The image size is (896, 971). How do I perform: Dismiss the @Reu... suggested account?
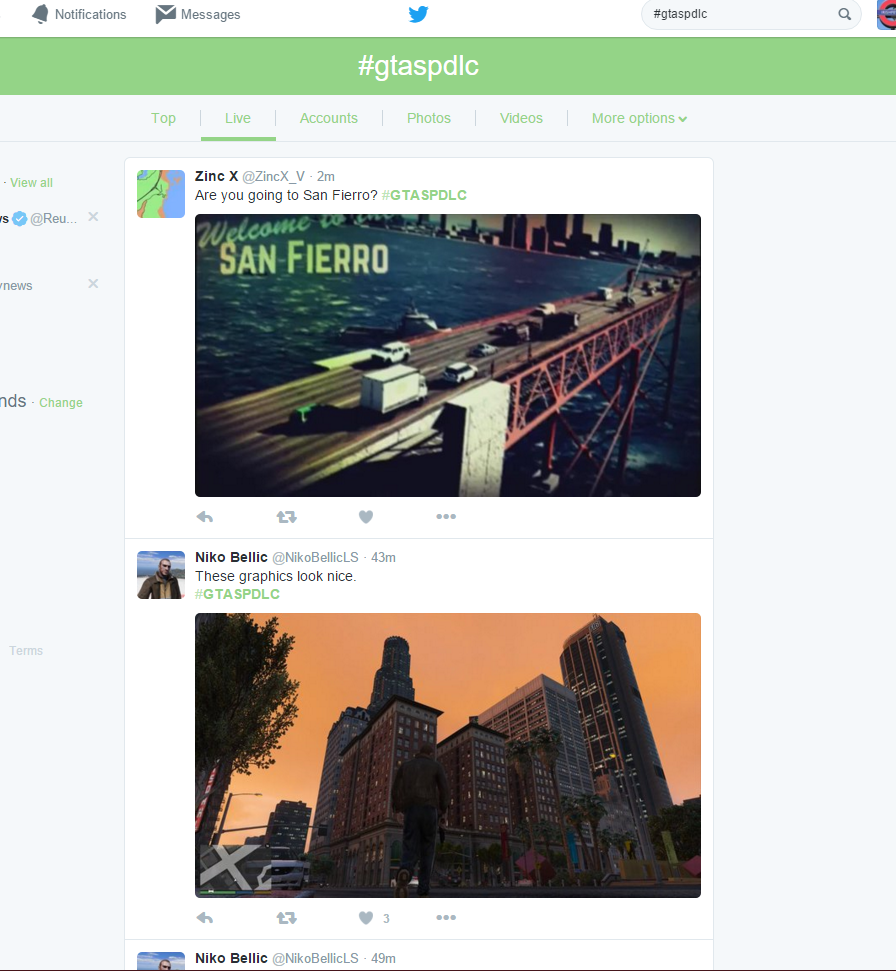tap(93, 216)
